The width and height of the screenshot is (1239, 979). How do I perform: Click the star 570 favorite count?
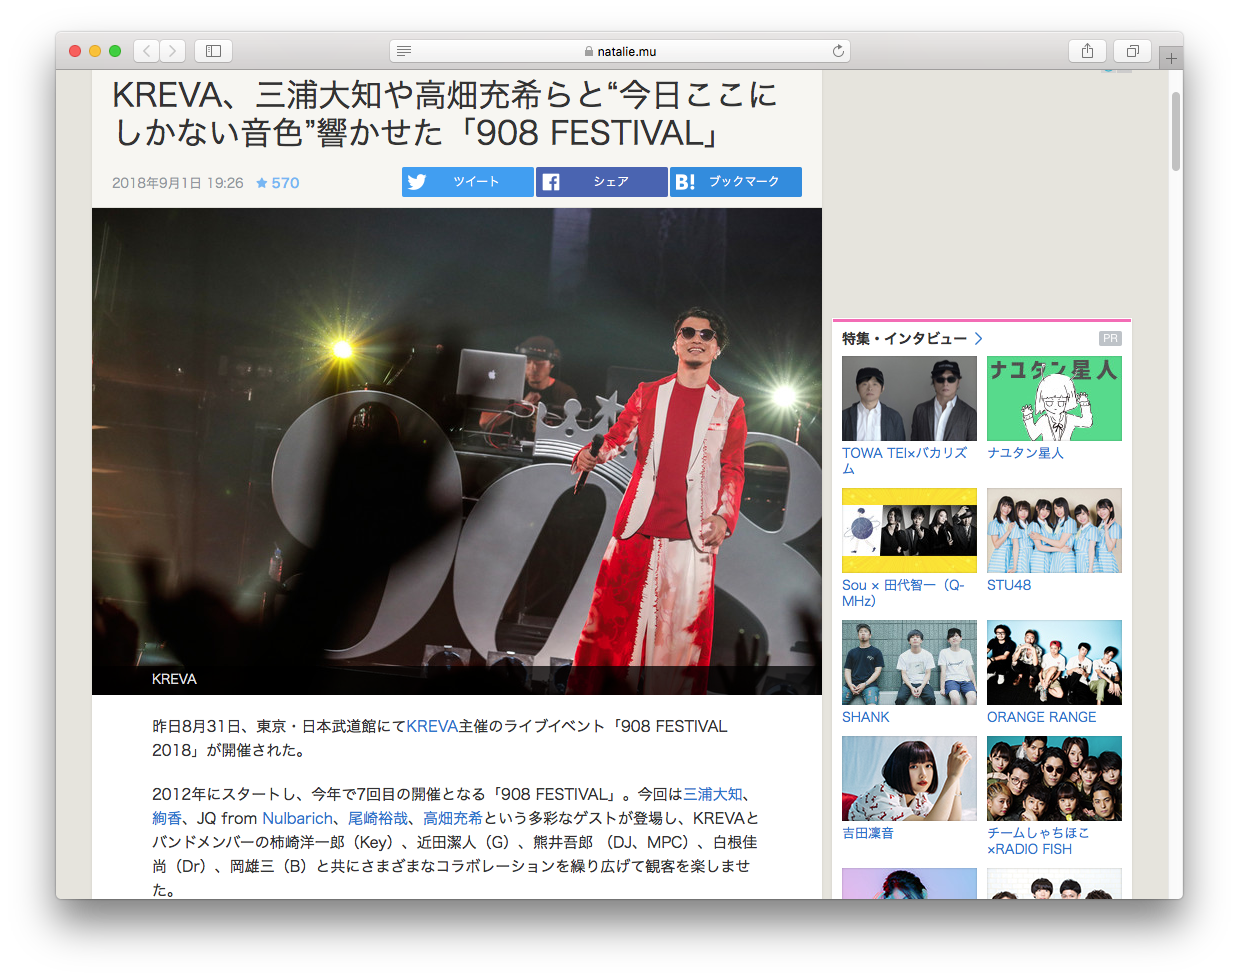point(277,183)
